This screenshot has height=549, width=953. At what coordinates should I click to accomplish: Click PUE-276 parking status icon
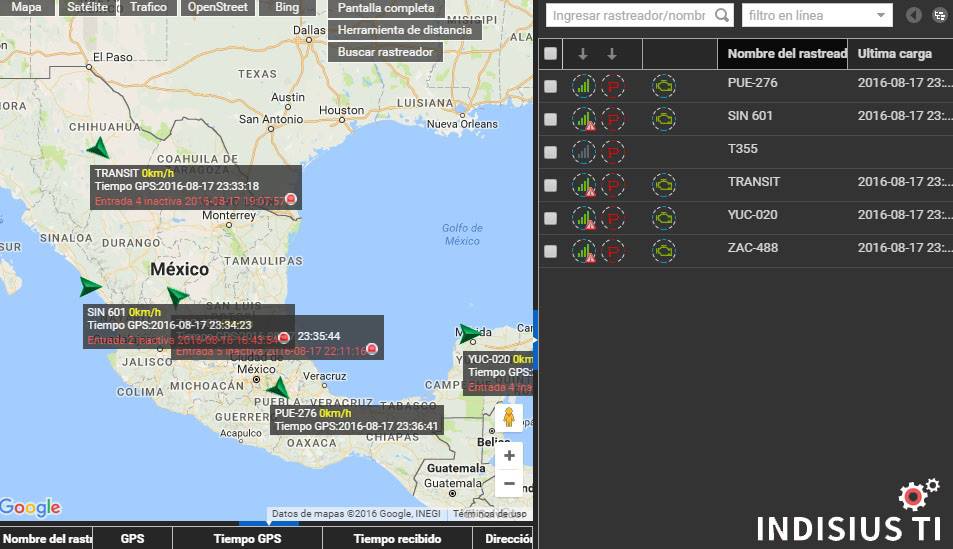pos(613,86)
